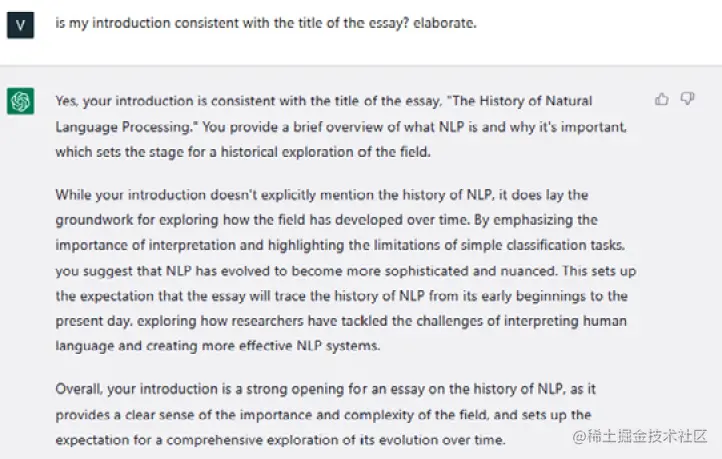Image resolution: width=722 pixels, height=459 pixels.
Task: Click the word "elaborate." in the user prompt
Action: pos(445,23)
